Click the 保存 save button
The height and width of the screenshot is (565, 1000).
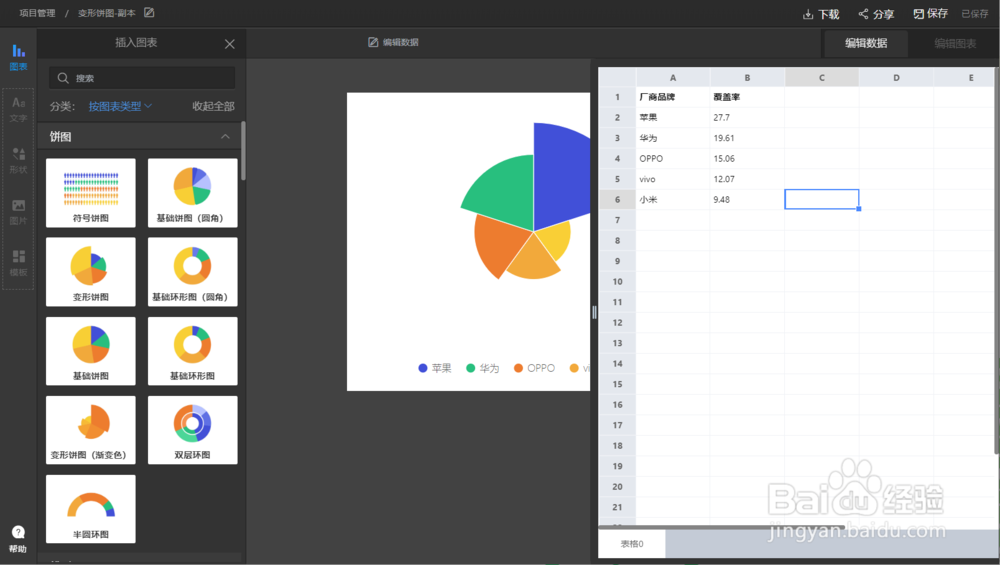930,14
